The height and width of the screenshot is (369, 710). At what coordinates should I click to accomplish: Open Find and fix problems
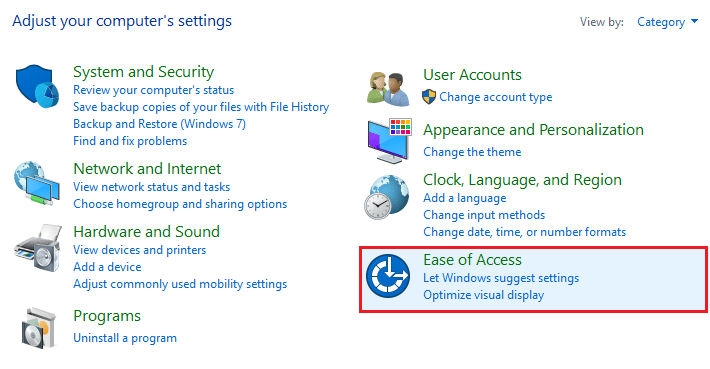(130, 141)
